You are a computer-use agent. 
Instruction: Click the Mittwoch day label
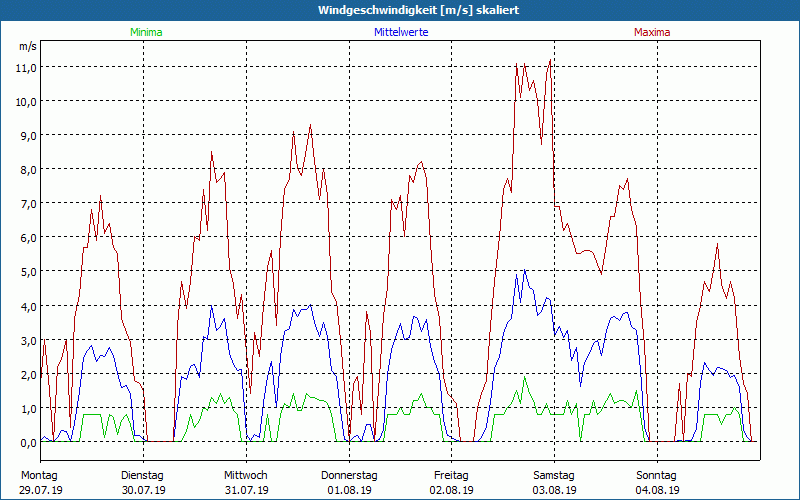pyautogui.click(x=246, y=476)
